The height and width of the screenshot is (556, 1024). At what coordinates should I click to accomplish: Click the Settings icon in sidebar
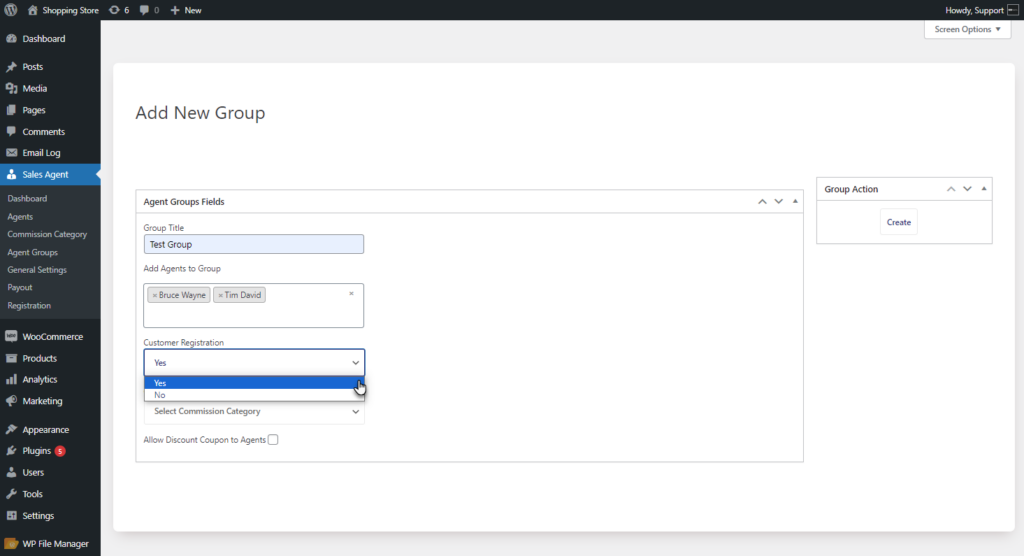pos(11,515)
